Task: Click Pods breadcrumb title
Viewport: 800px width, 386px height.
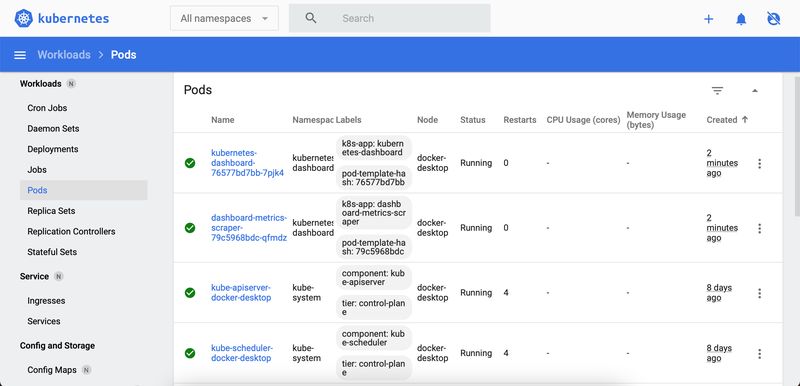Action: (123, 55)
